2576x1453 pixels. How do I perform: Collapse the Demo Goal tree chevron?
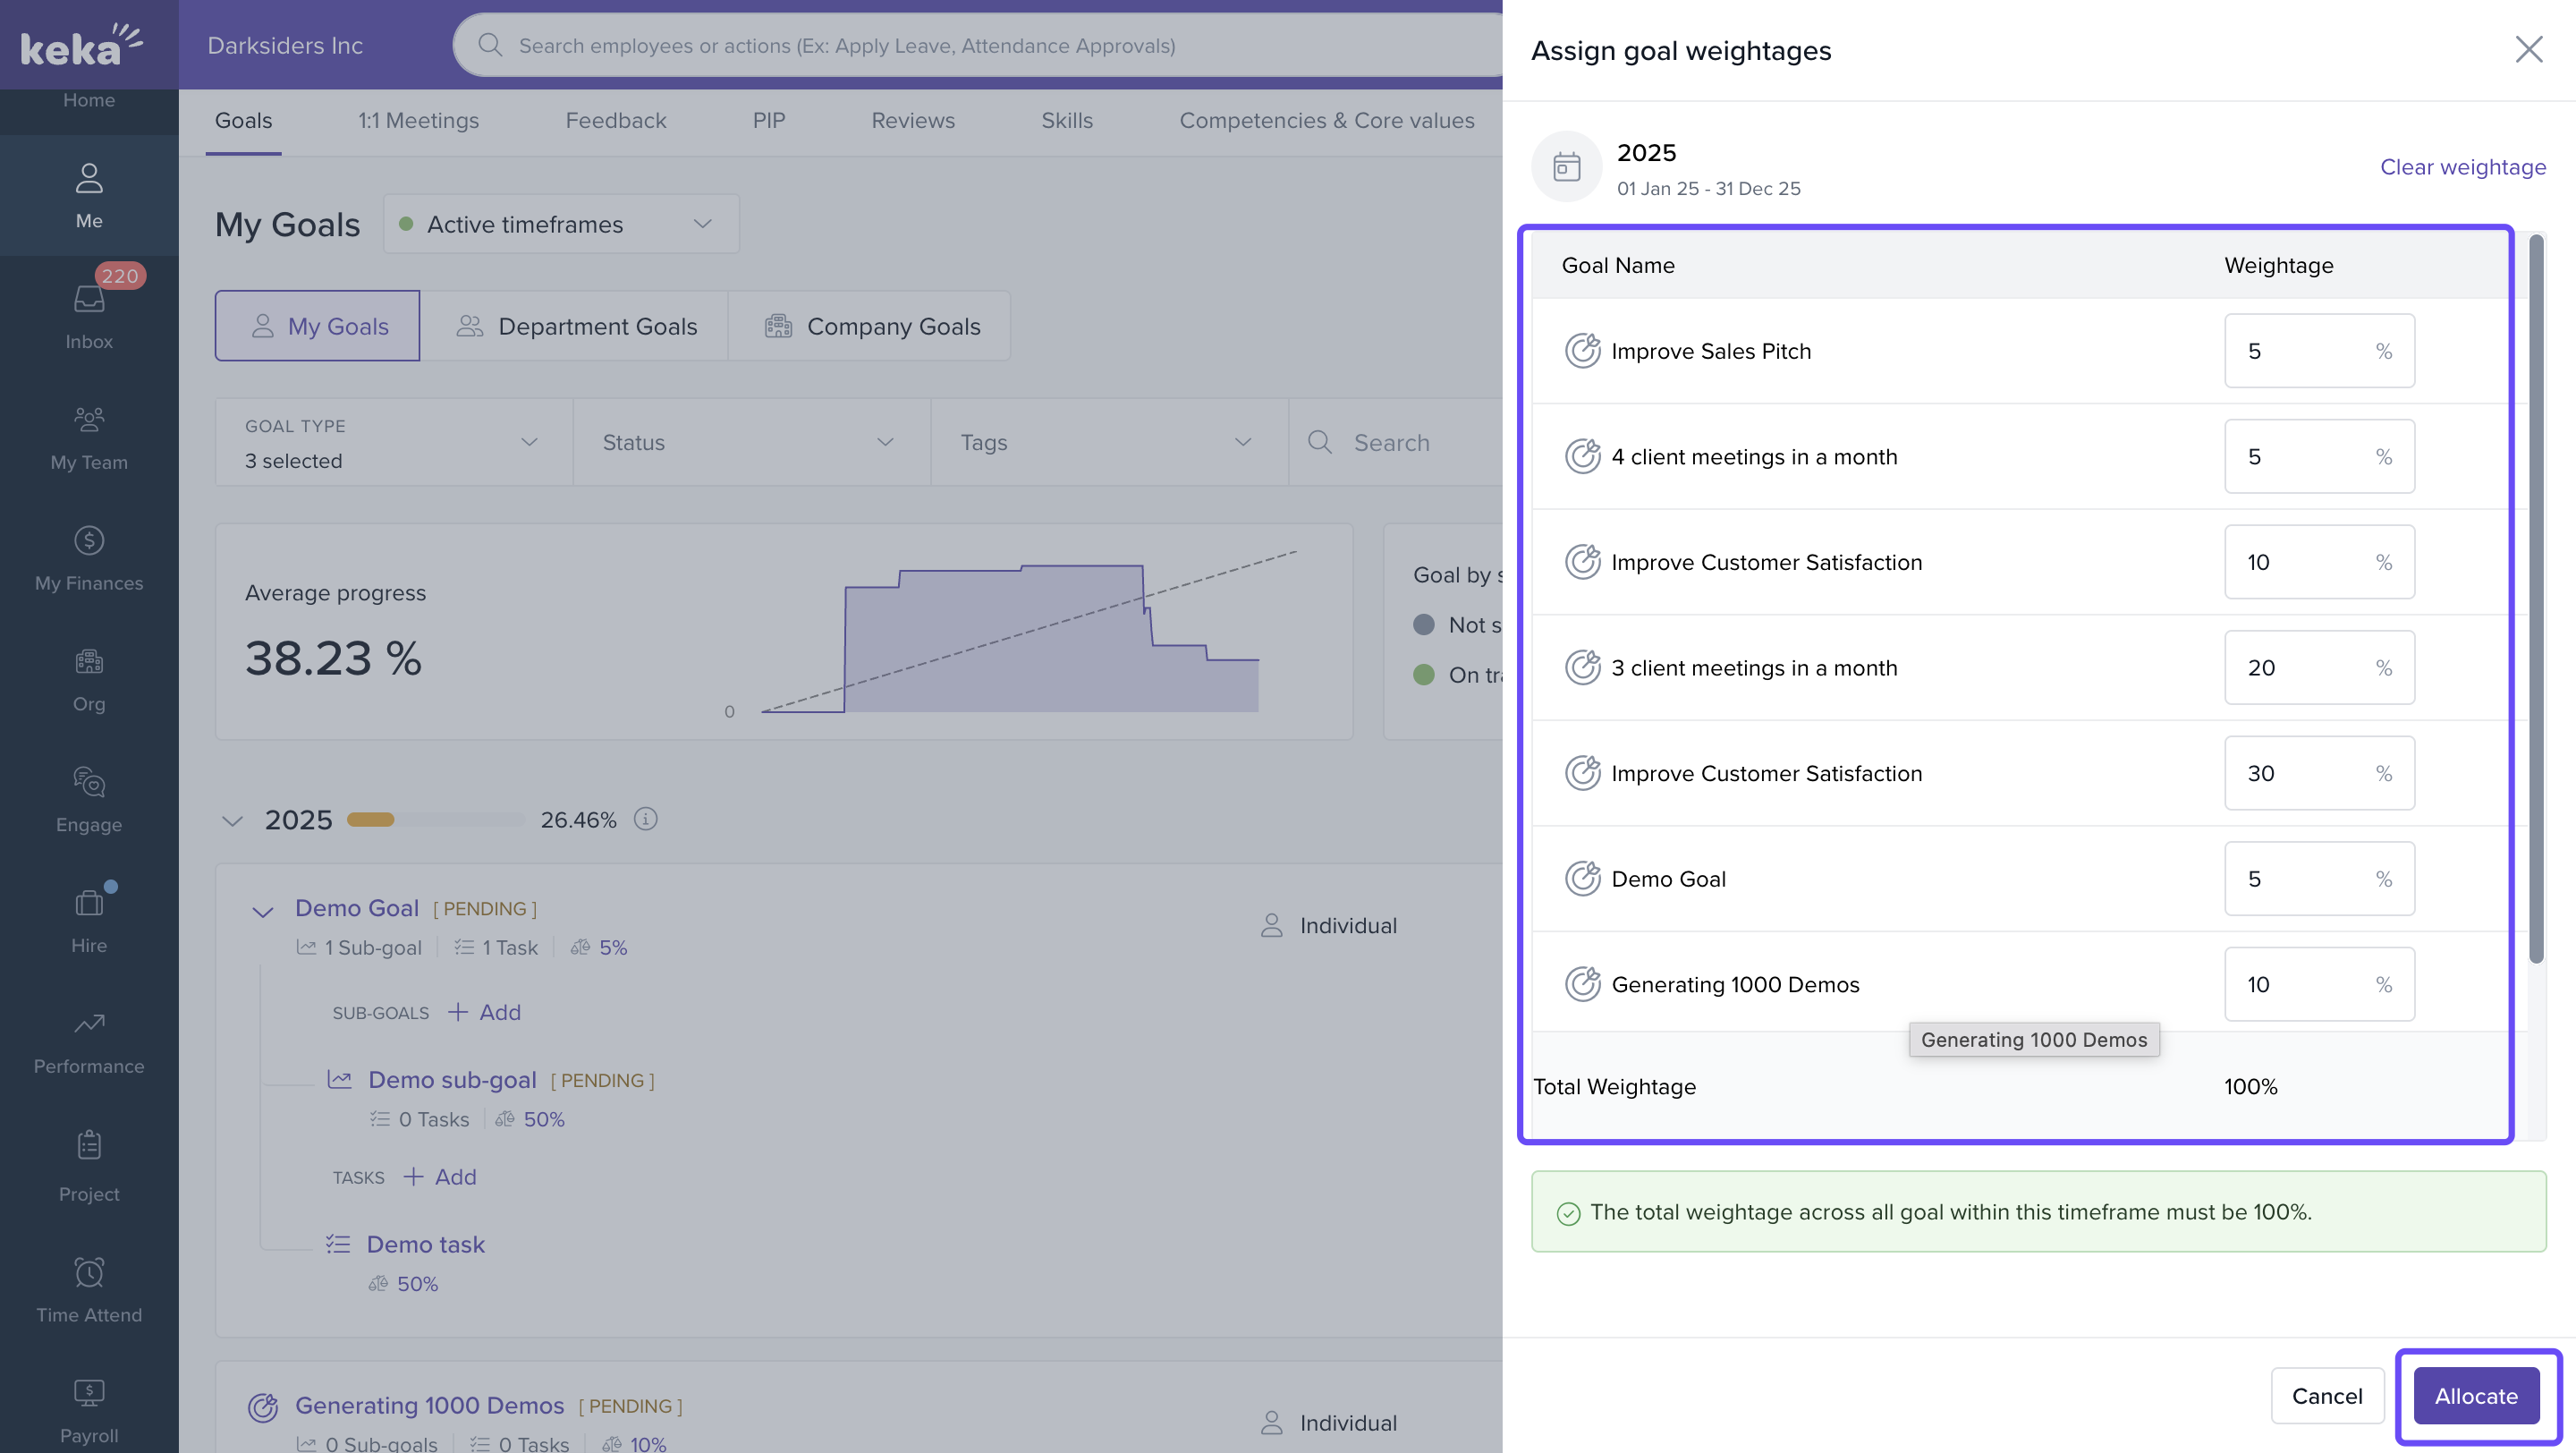click(263, 911)
